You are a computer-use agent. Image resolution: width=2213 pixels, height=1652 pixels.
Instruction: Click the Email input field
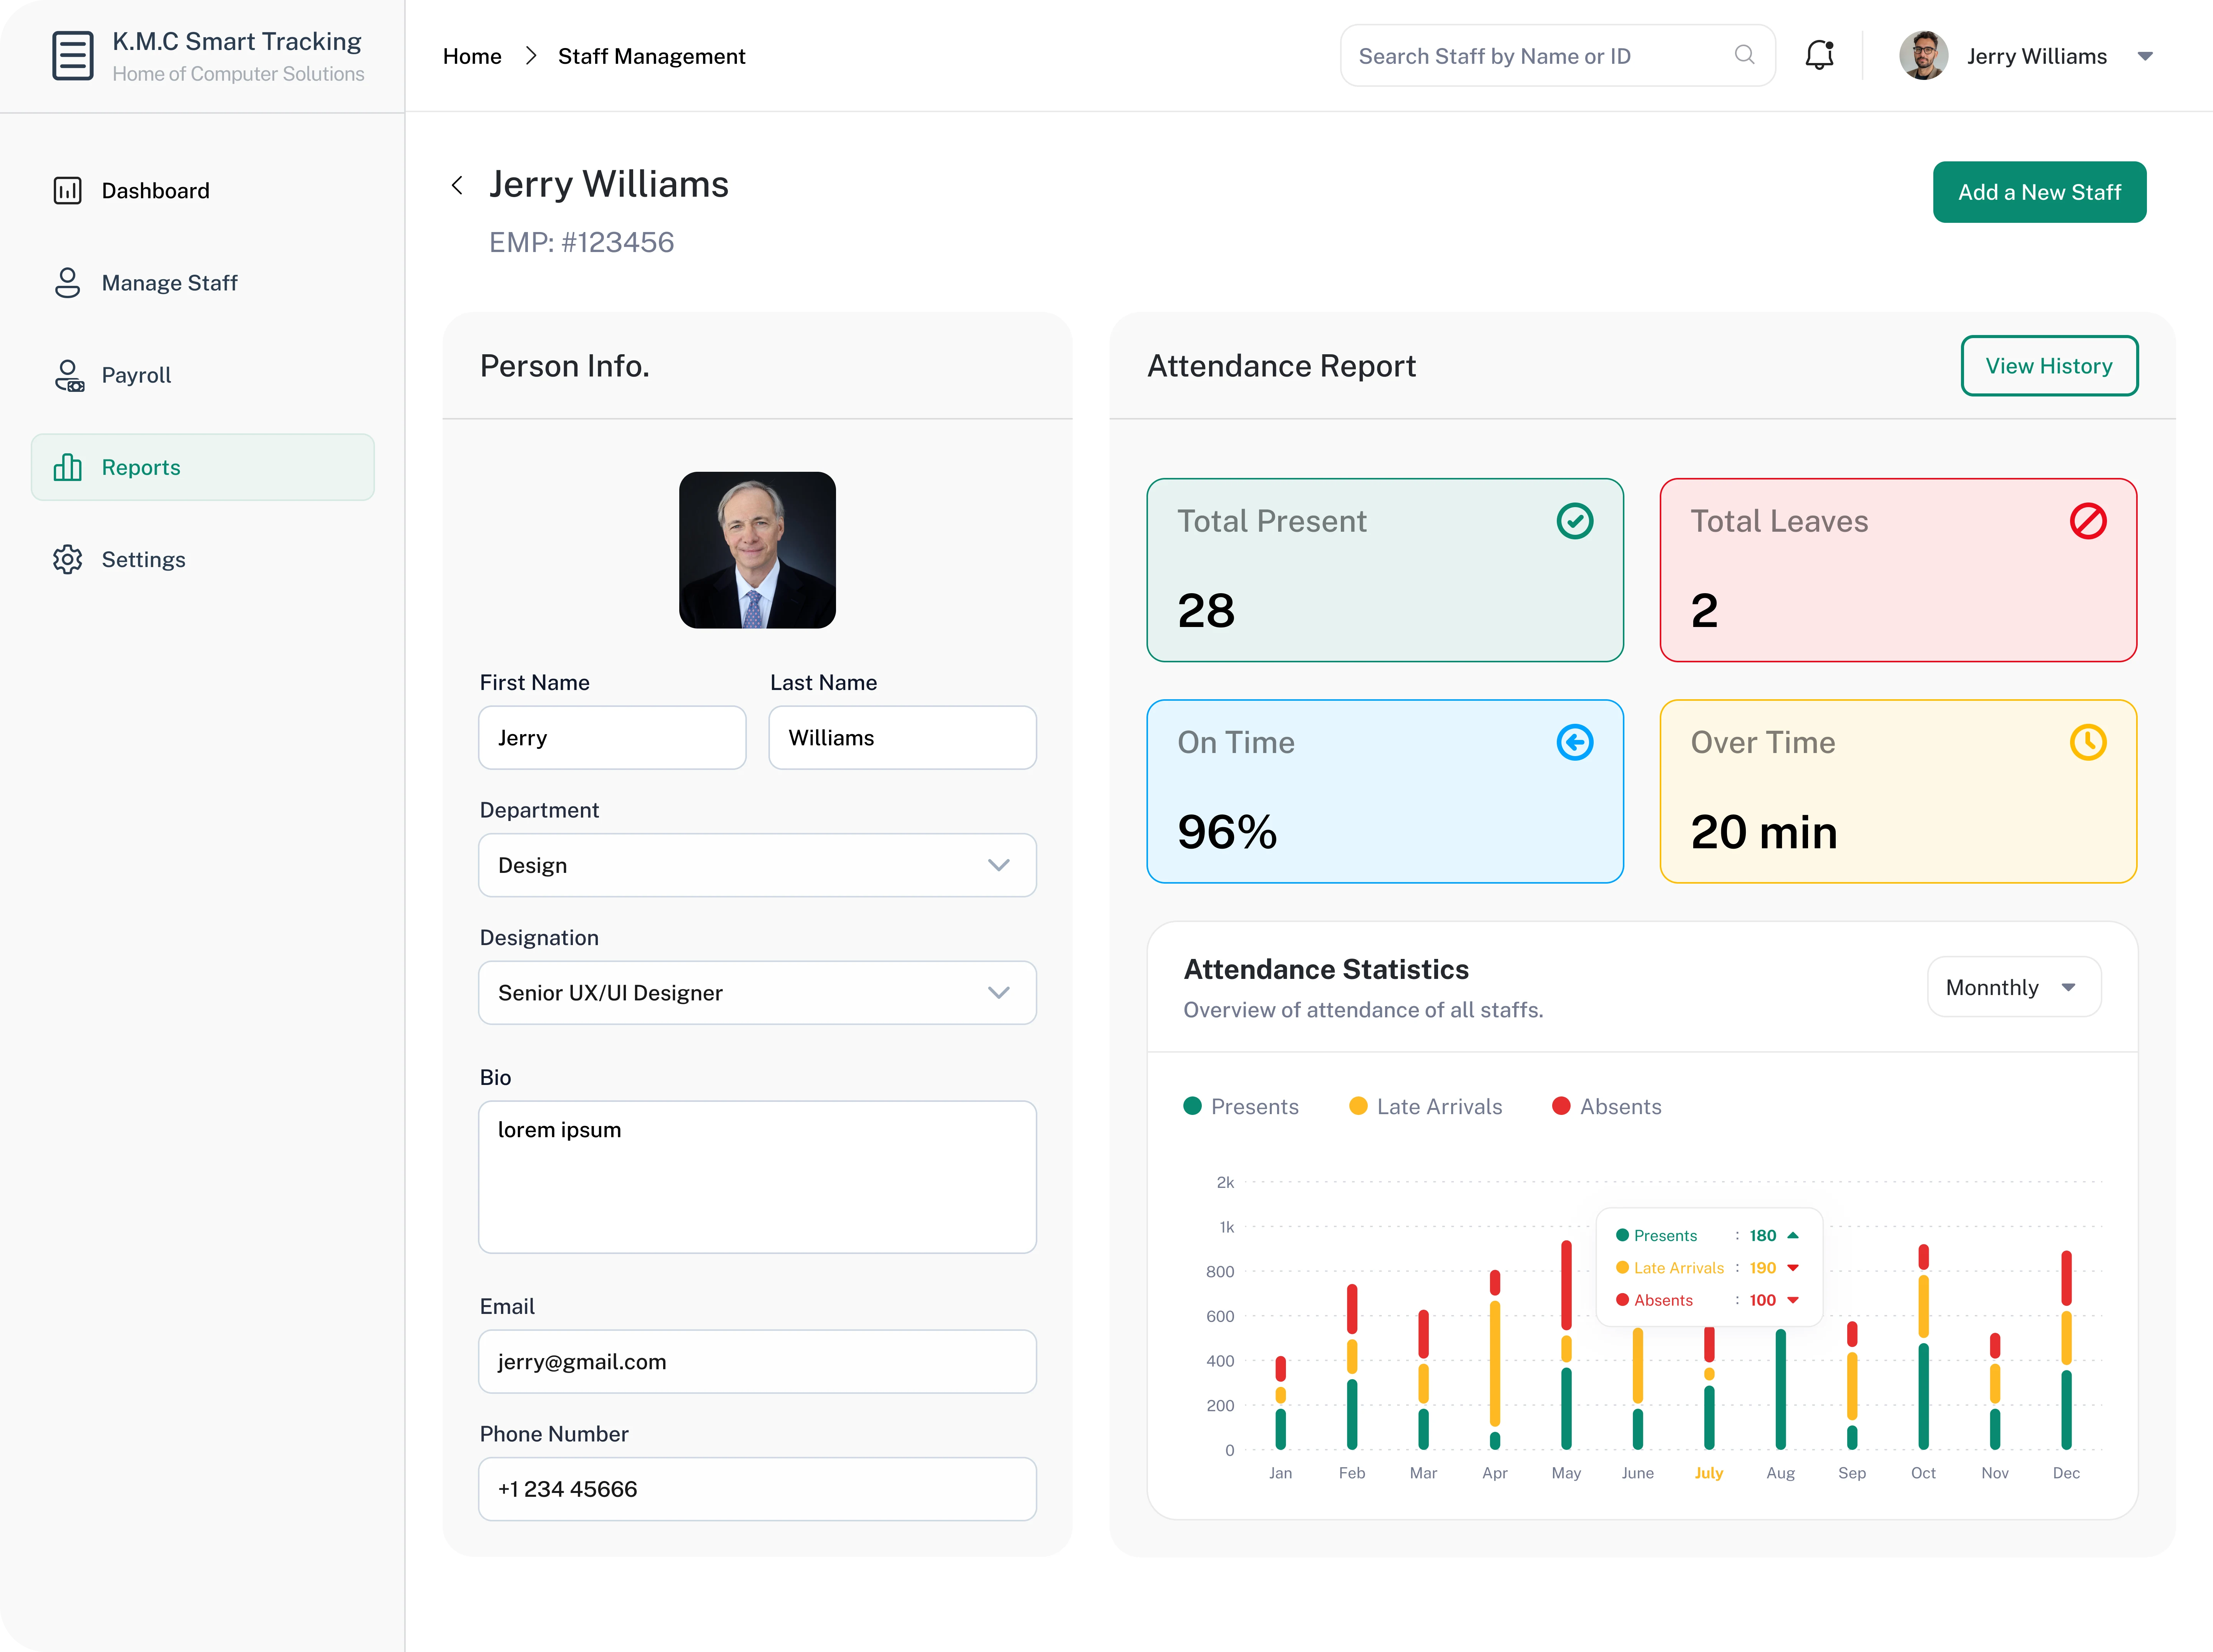[x=757, y=1361]
